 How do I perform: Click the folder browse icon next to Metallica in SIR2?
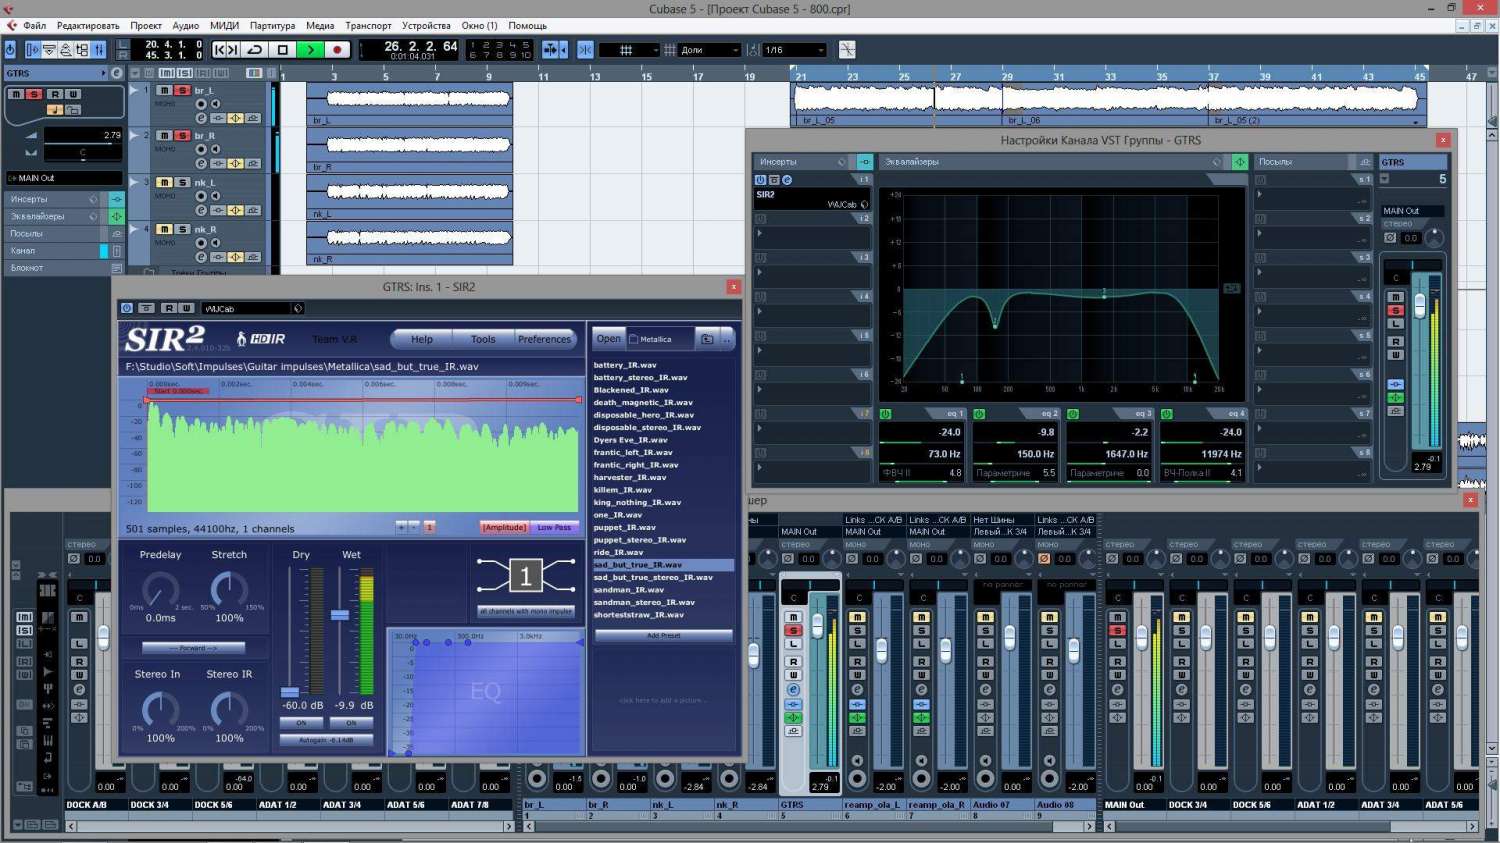tap(707, 339)
